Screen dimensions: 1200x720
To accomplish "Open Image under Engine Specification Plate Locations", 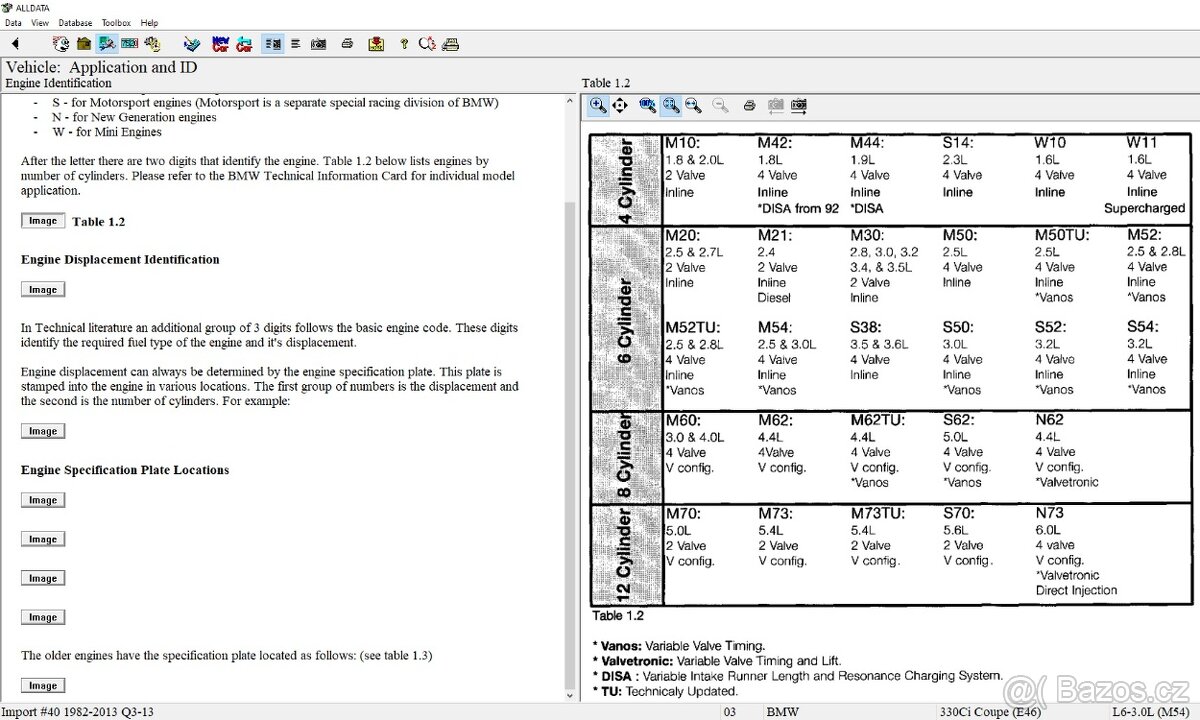I will pyautogui.click(x=43, y=499).
